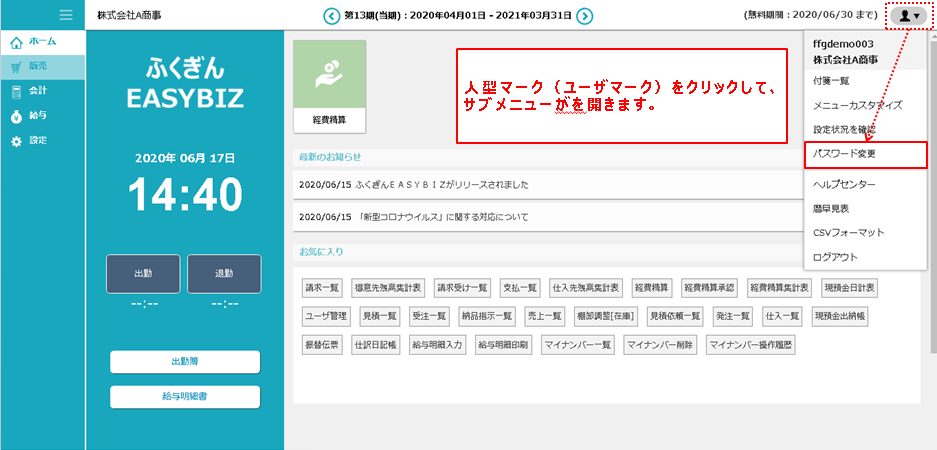This screenshot has width=937, height=450.
Task: Click the マイナンバー削除 favorite button
Action: click(x=660, y=344)
